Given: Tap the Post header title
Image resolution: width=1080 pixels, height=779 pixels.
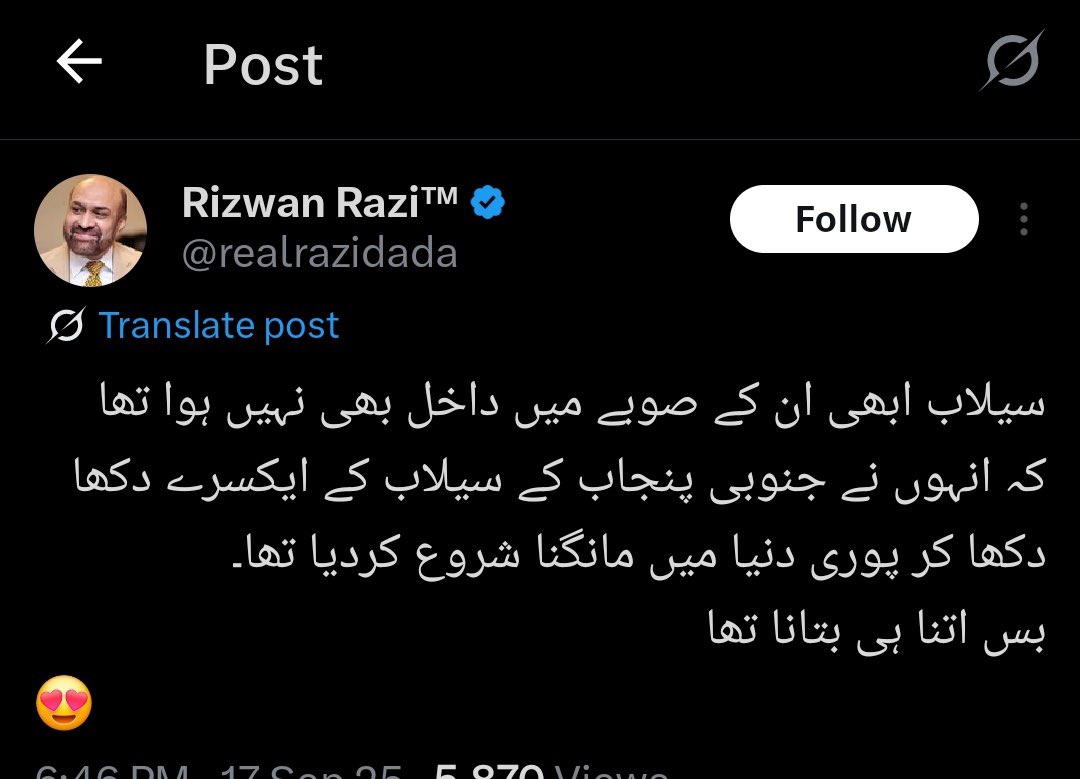Looking at the screenshot, I should coord(263,65).
